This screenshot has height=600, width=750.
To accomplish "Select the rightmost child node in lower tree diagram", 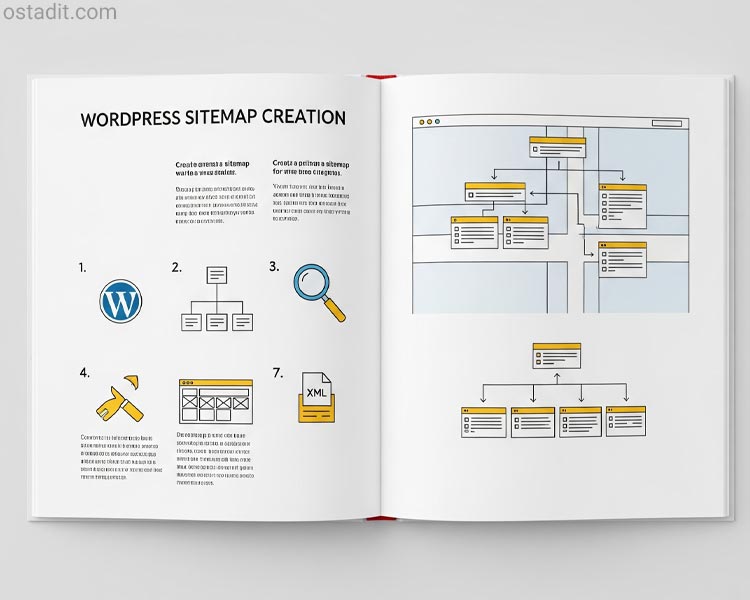I will tap(626, 421).
